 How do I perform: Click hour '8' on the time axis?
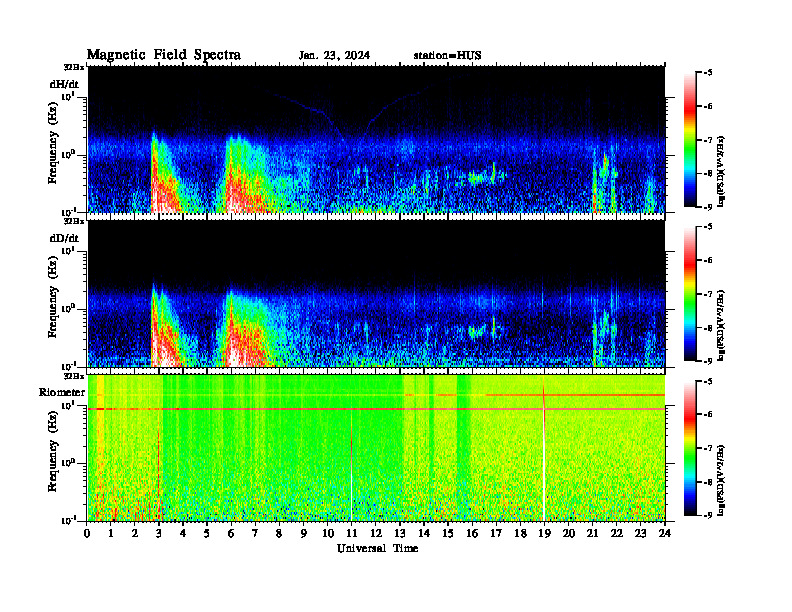tap(280, 533)
